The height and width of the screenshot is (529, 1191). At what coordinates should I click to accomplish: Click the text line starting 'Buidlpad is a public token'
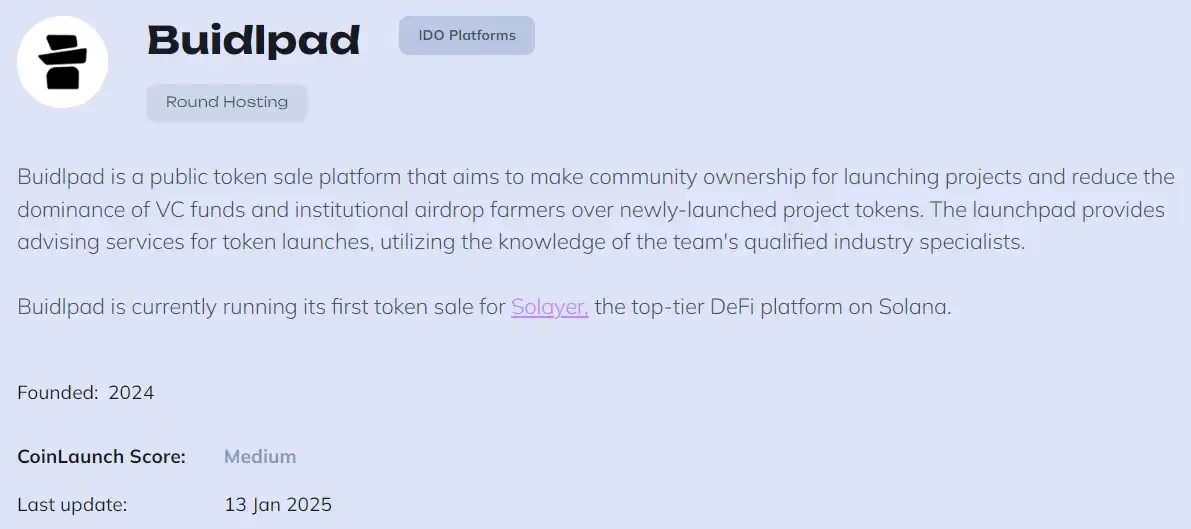595,178
